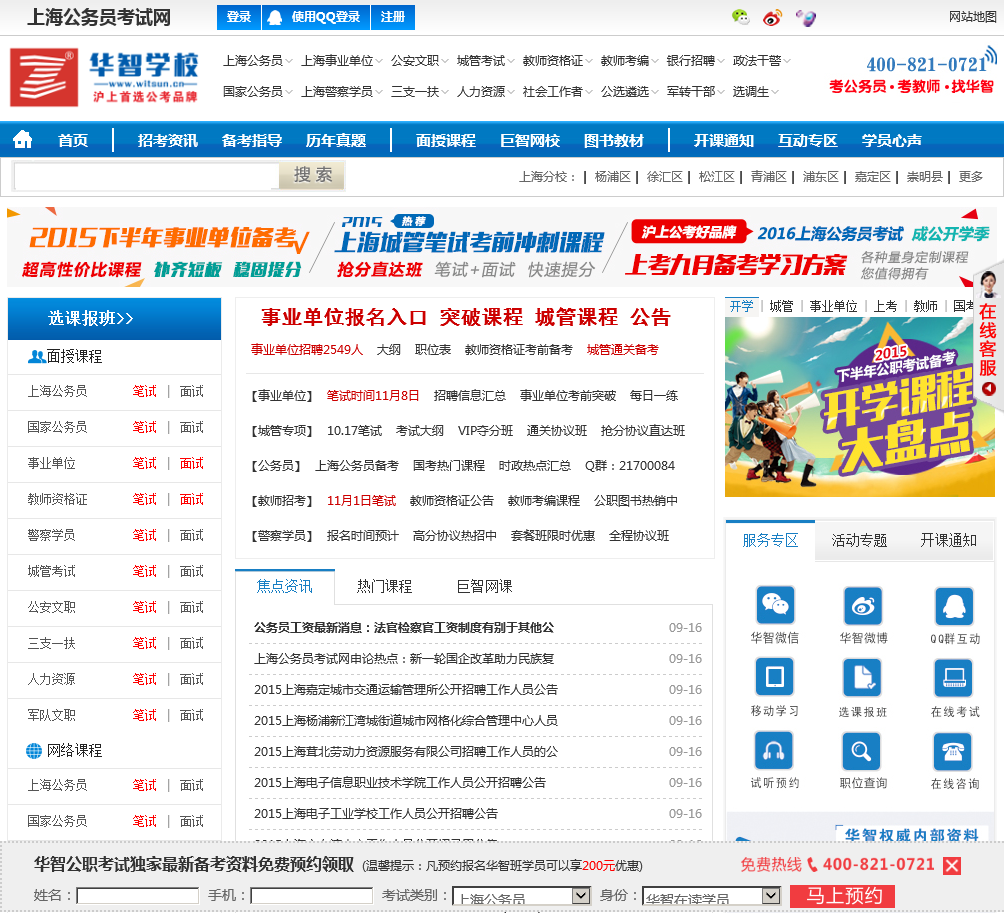The width and height of the screenshot is (1004, 913).
Task: Click the globe icon next to 网络课程
Action: (x=34, y=750)
